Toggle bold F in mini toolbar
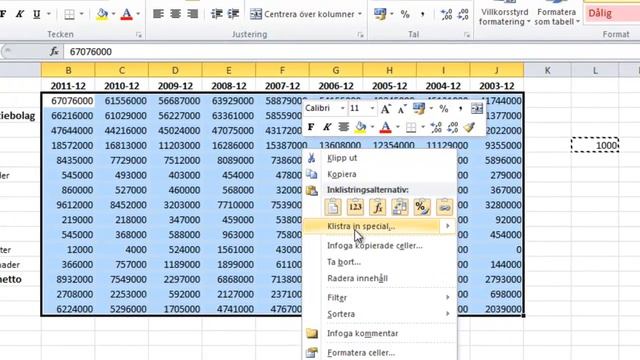Image resolution: width=640 pixels, height=360 pixels. coord(311,127)
